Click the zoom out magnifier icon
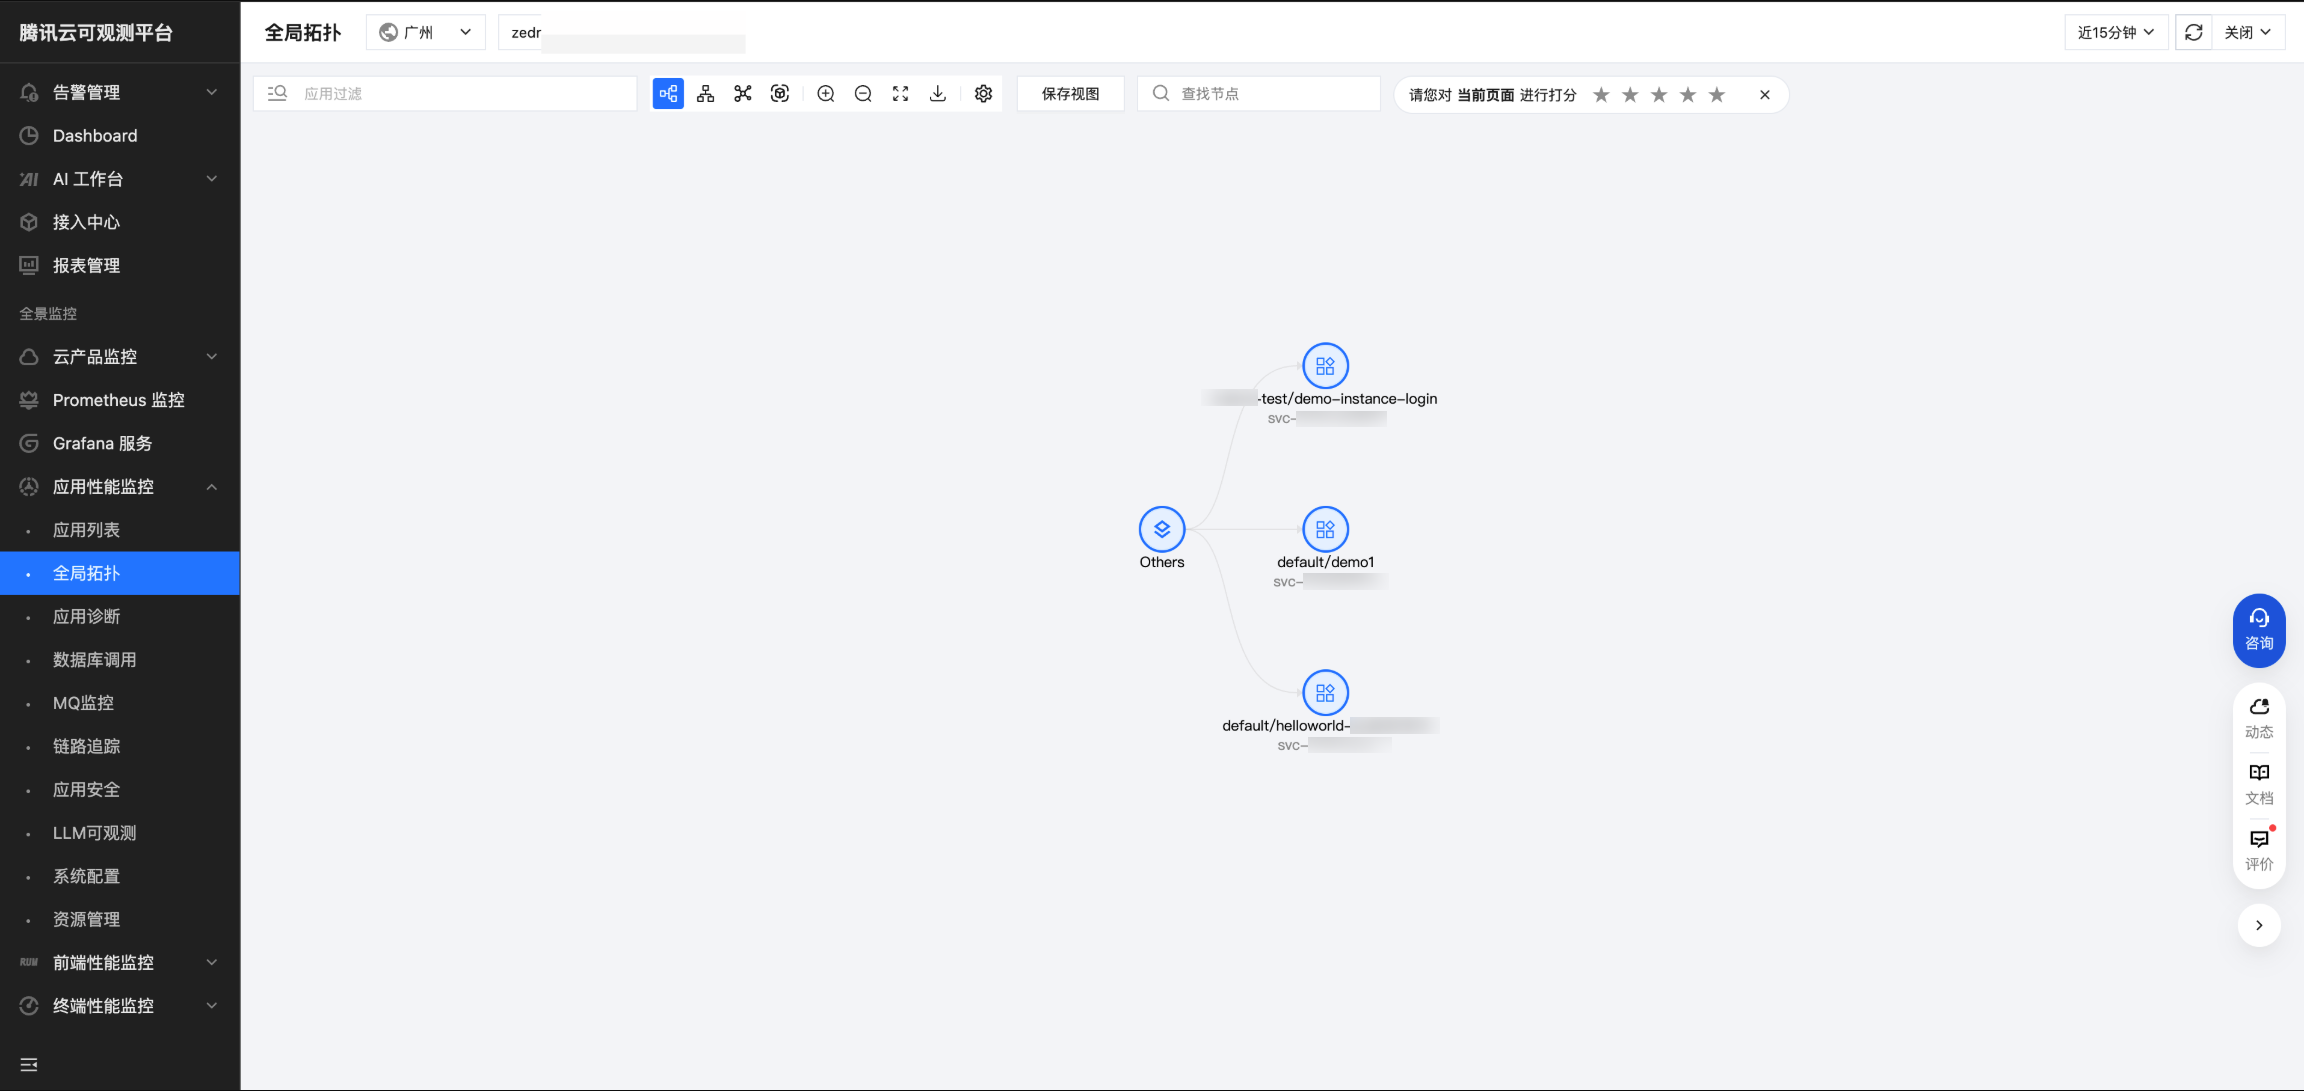 863,93
